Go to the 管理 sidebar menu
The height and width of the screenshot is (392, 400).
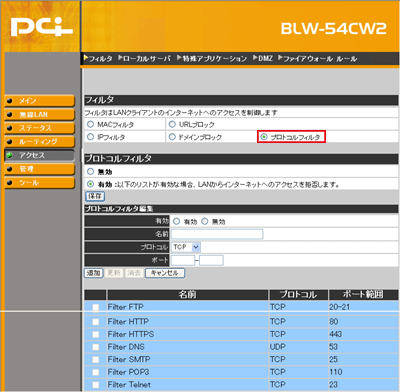[39, 169]
